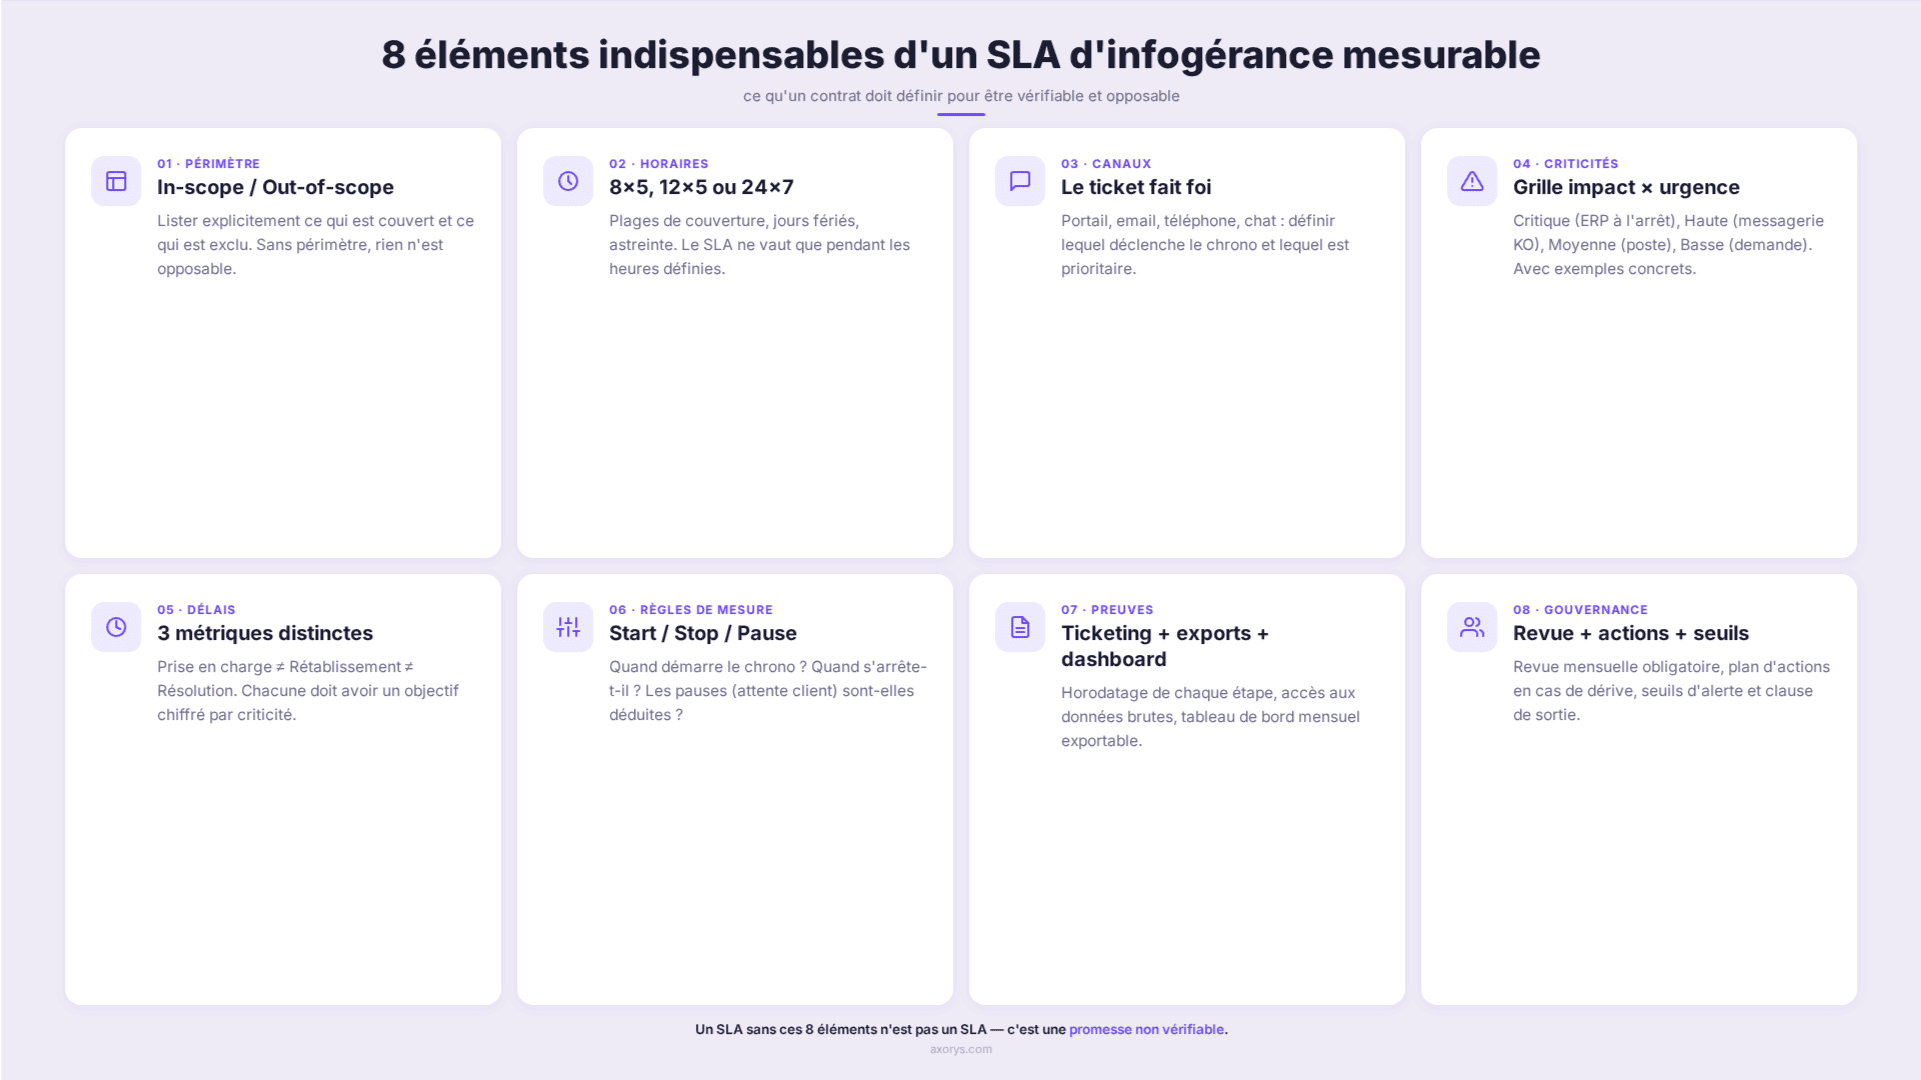Image resolution: width=1921 pixels, height=1080 pixels.
Task: Click the 'In-scope / Out-of-scope' heading
Action: tap(275, 187)
